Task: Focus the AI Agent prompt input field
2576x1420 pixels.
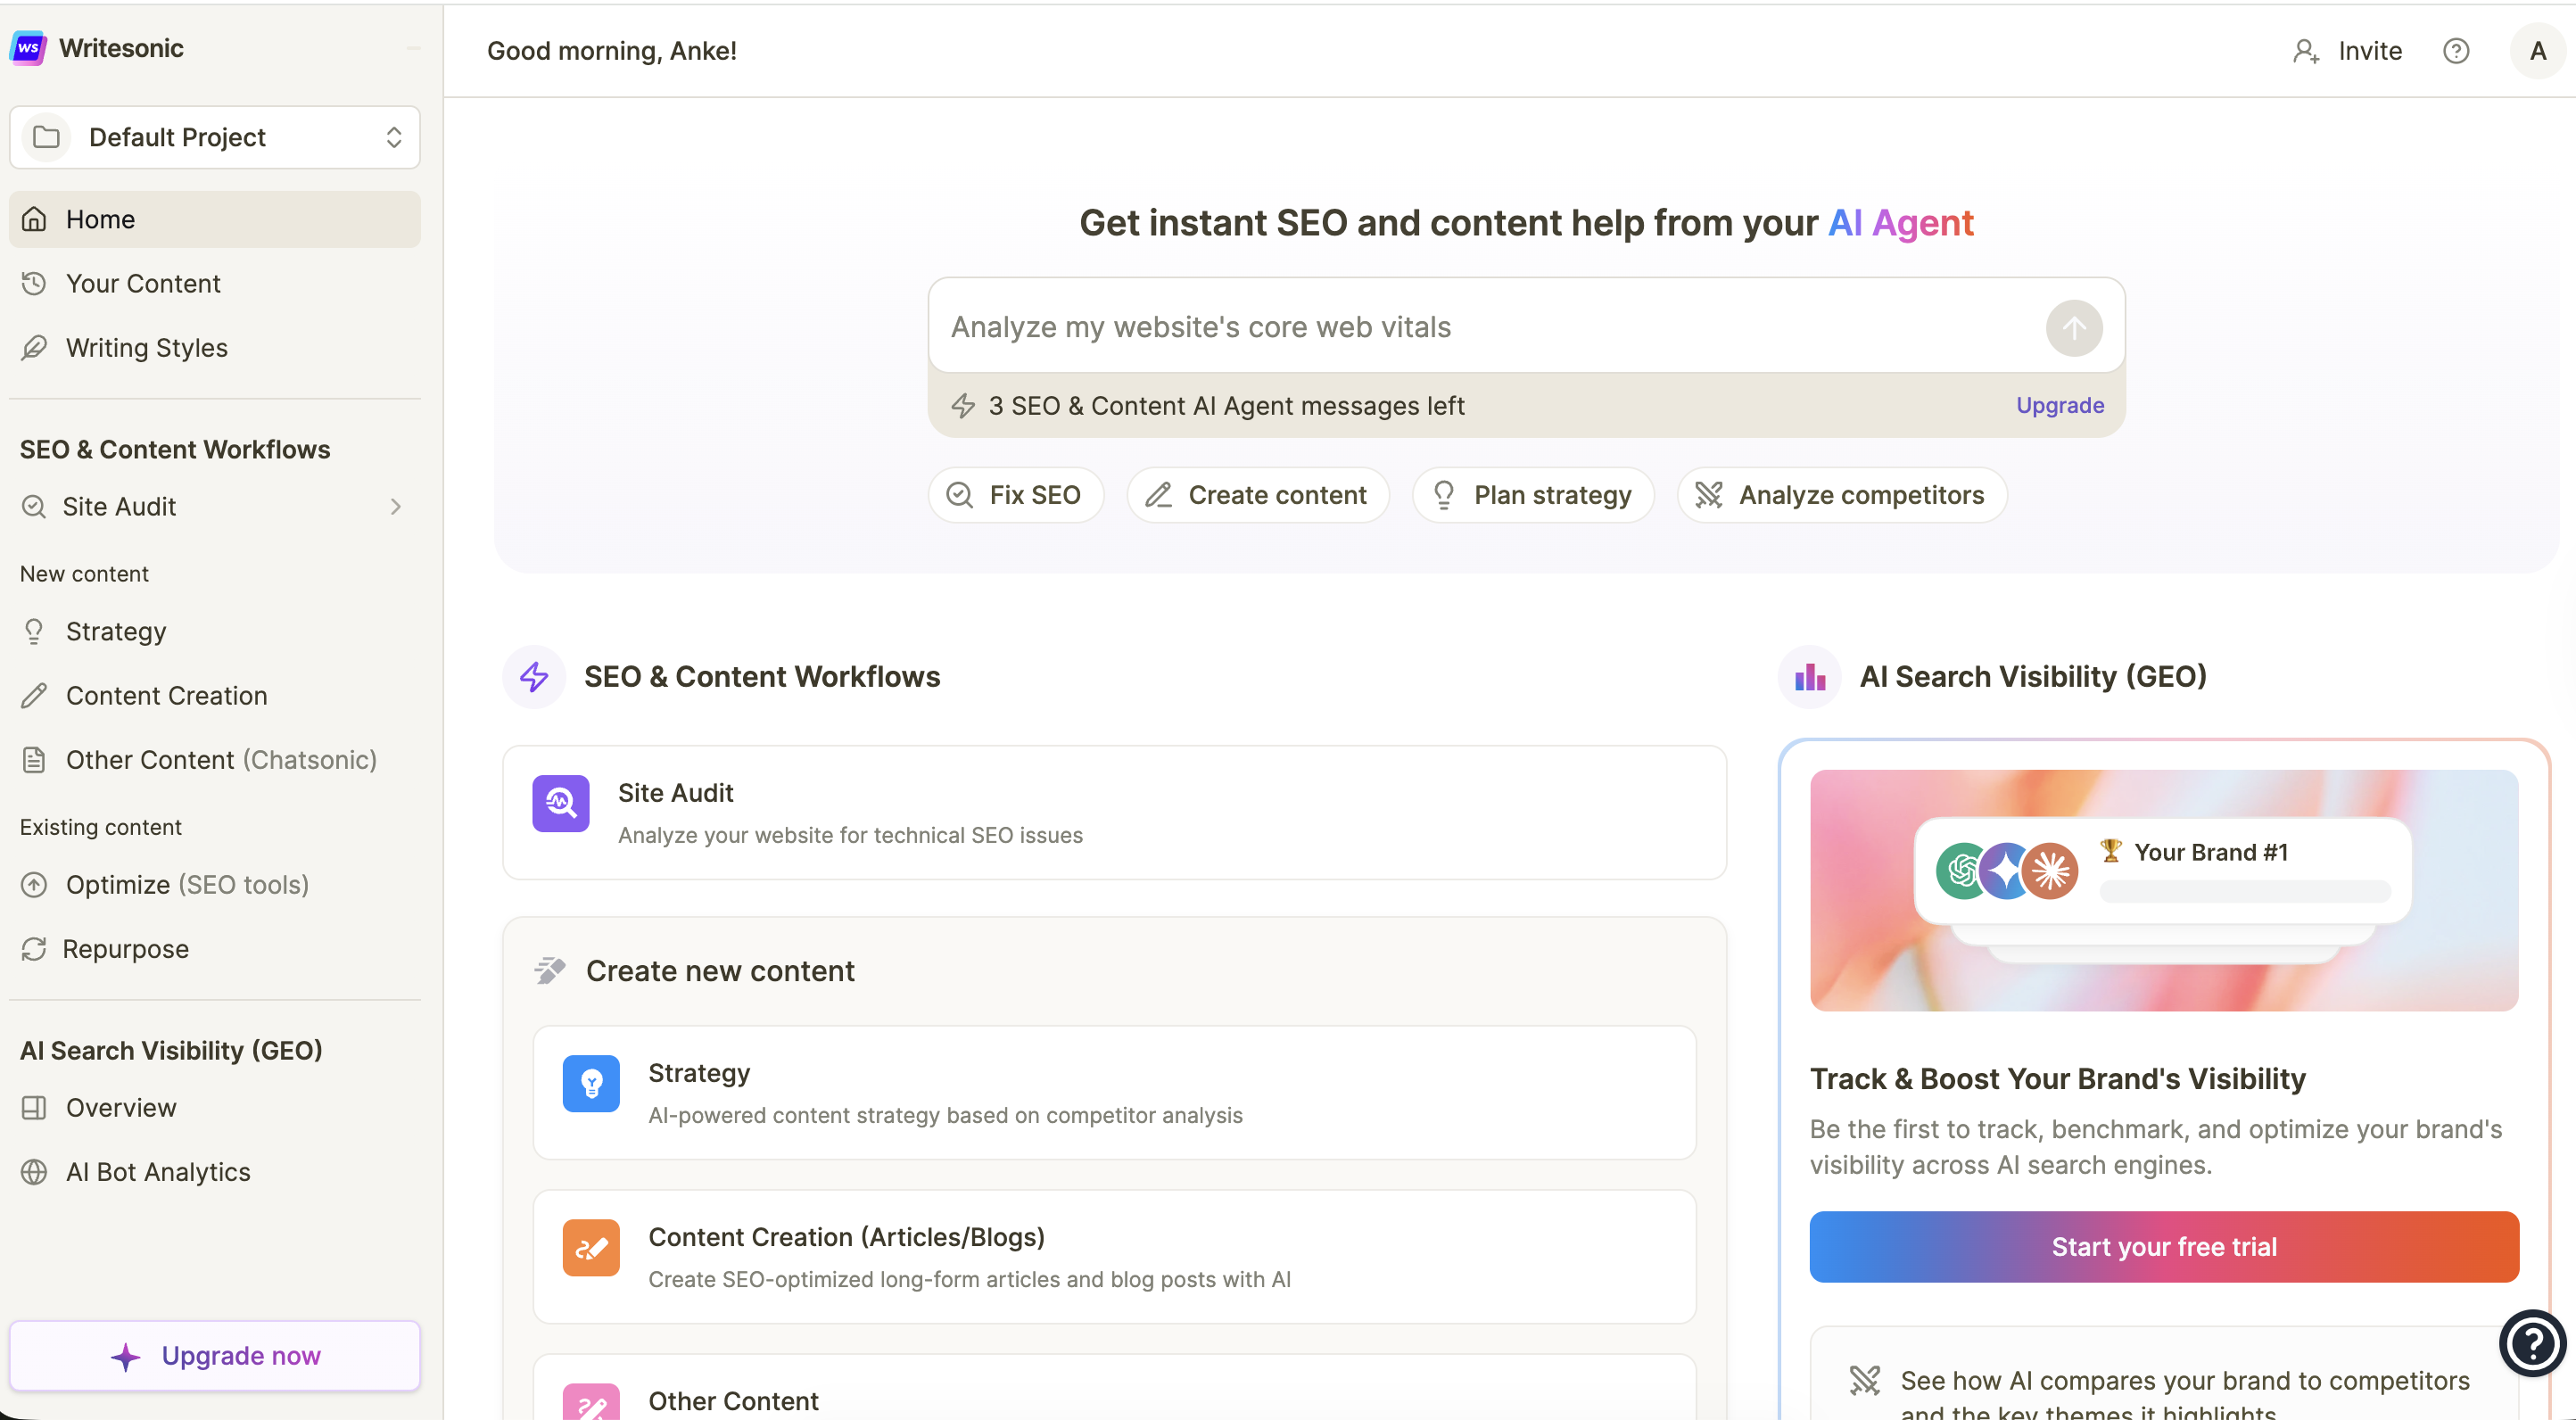Action: coord(1480,327)
